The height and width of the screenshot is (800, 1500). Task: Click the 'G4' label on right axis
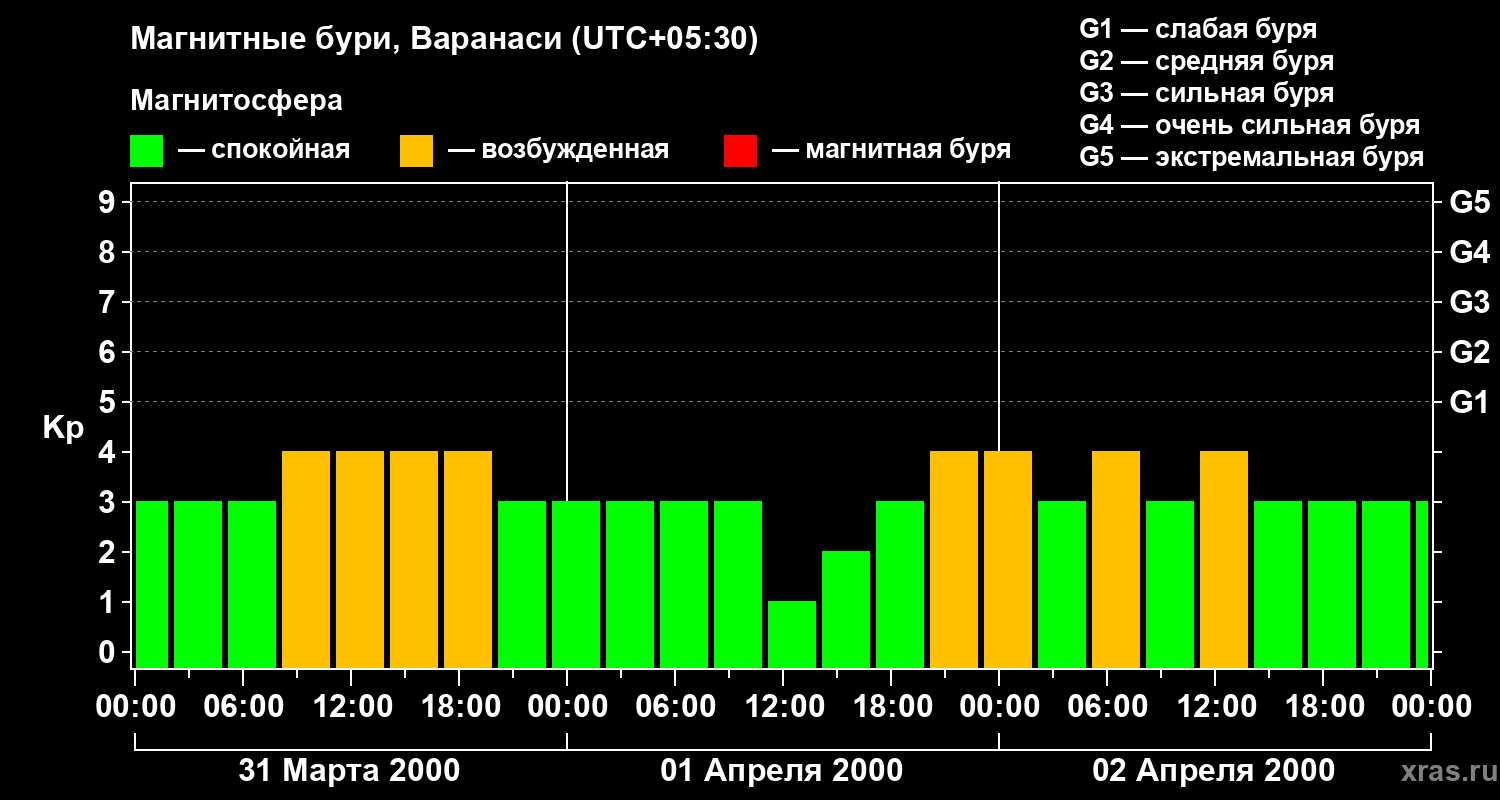point(1469,252)
